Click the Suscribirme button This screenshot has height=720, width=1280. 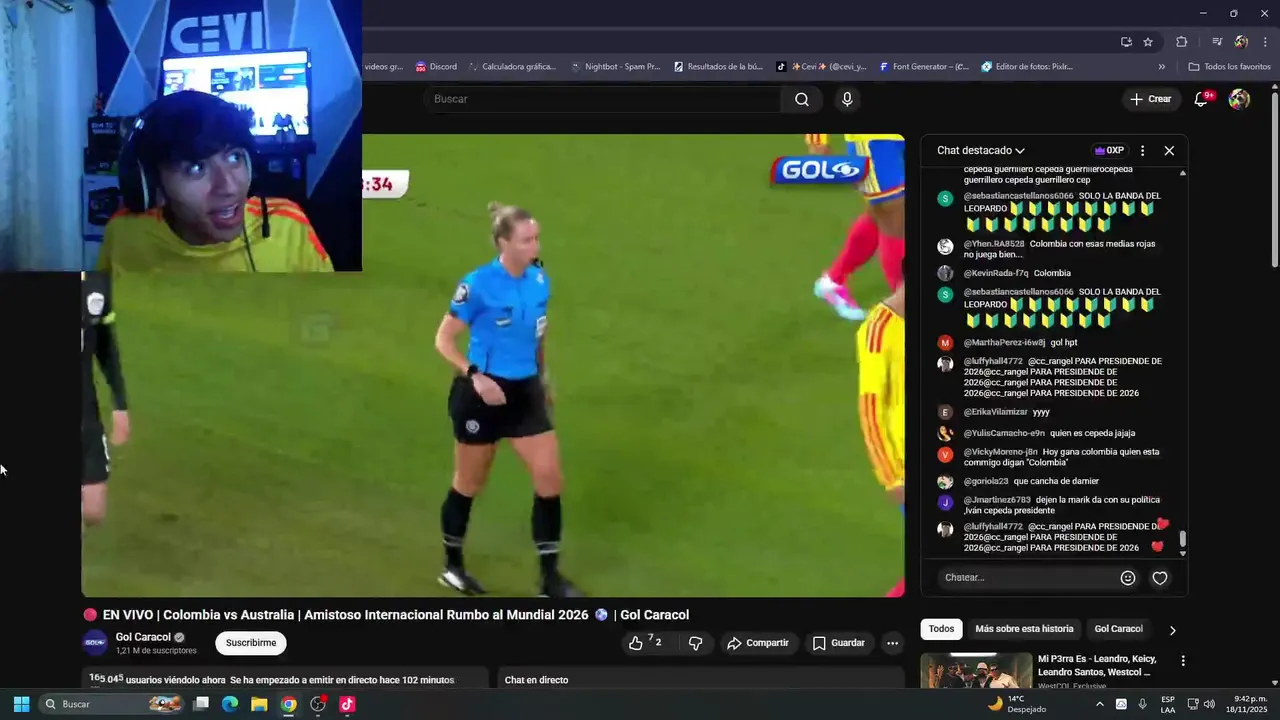pyautogui.click(x=250, y=643)
